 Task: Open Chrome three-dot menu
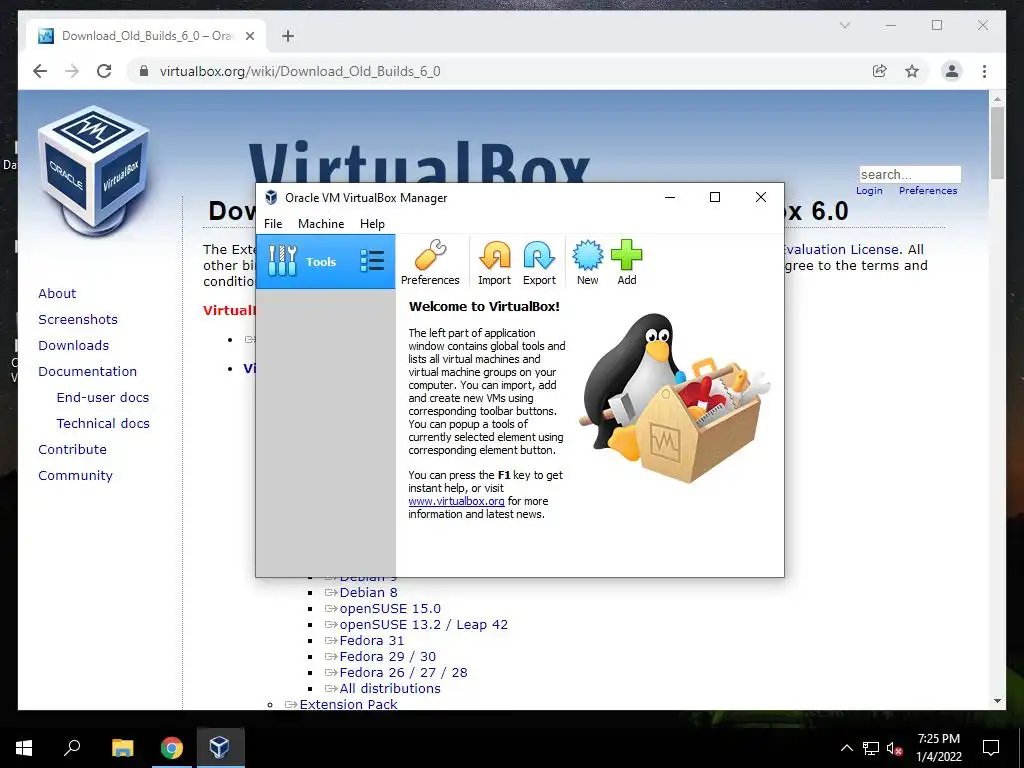(984, 71)
